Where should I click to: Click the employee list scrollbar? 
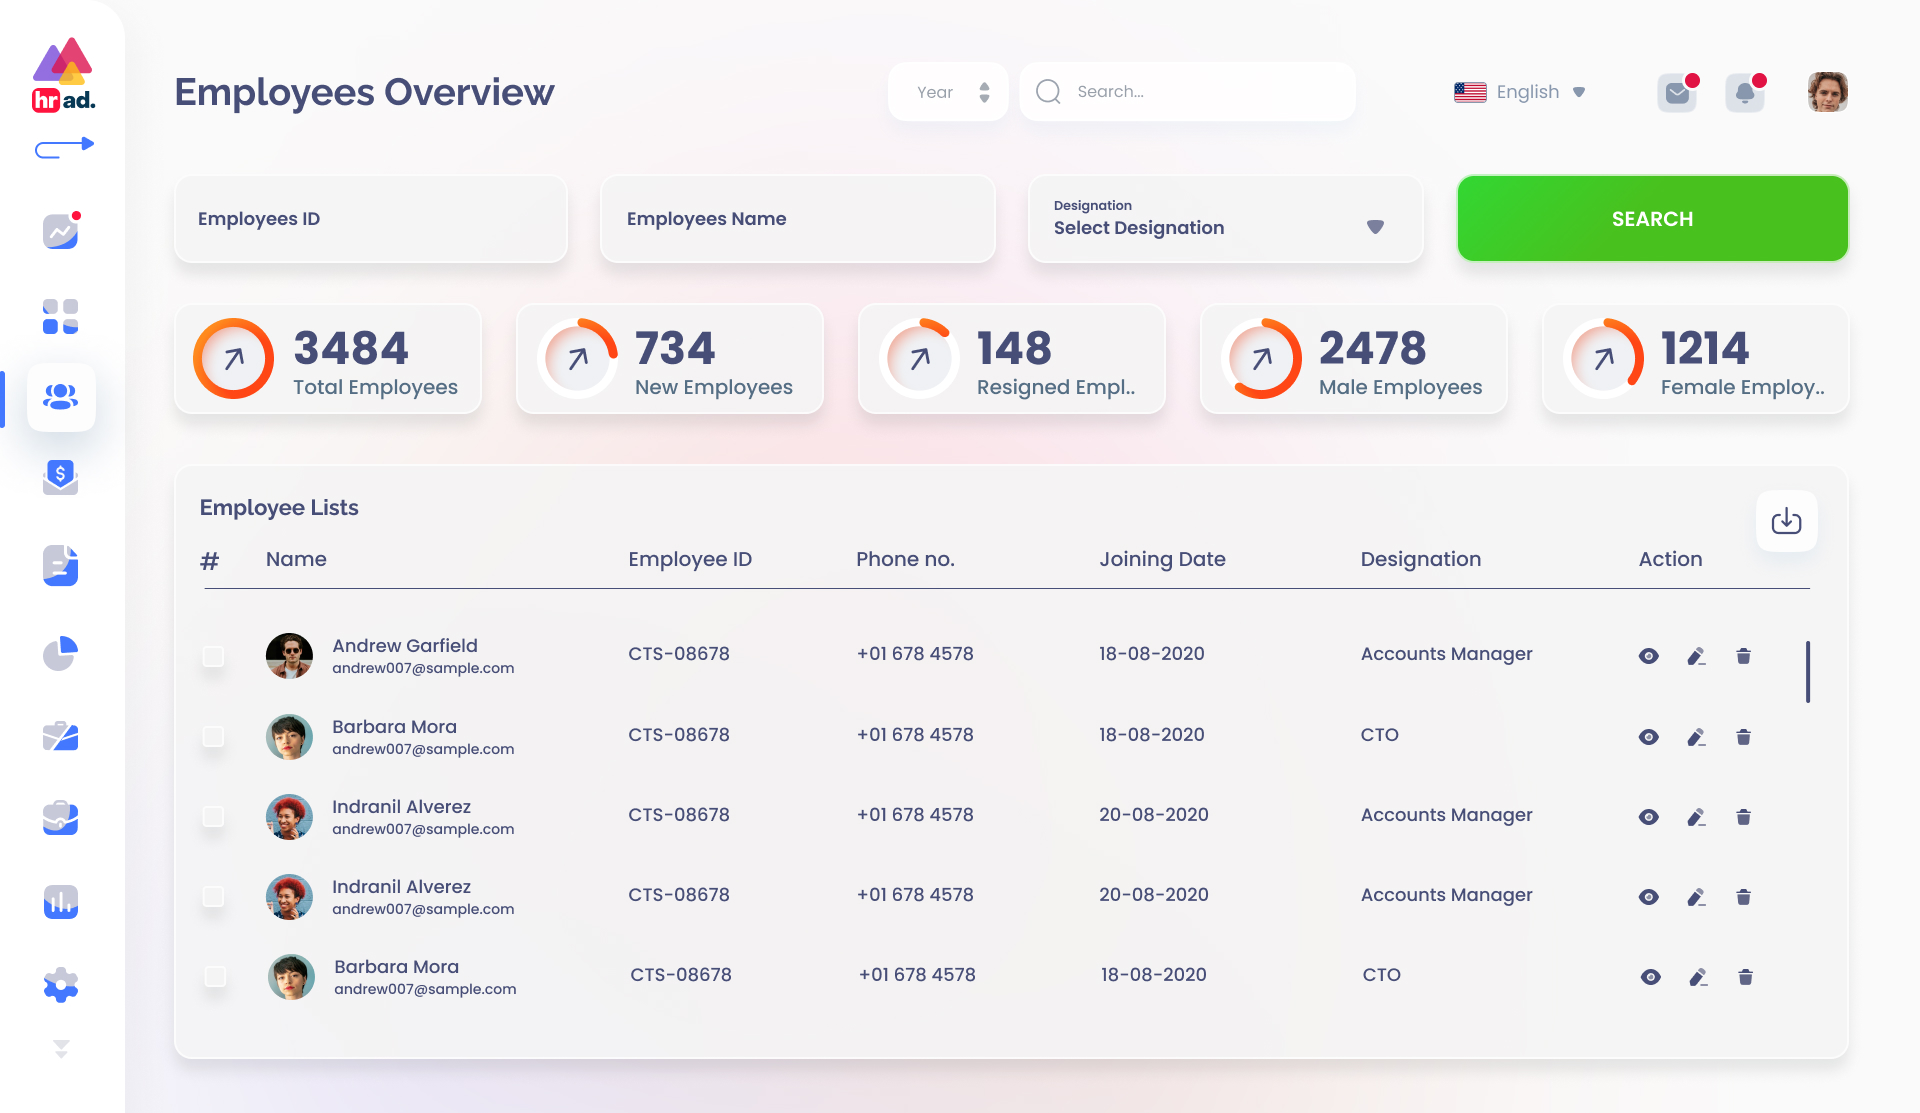(x=1808, y=671)
